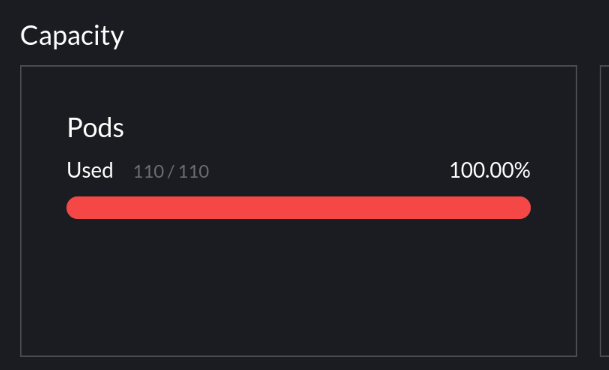609x370 pixels.
Task: Click the slash between the 110 values
Action: point(171,172)
